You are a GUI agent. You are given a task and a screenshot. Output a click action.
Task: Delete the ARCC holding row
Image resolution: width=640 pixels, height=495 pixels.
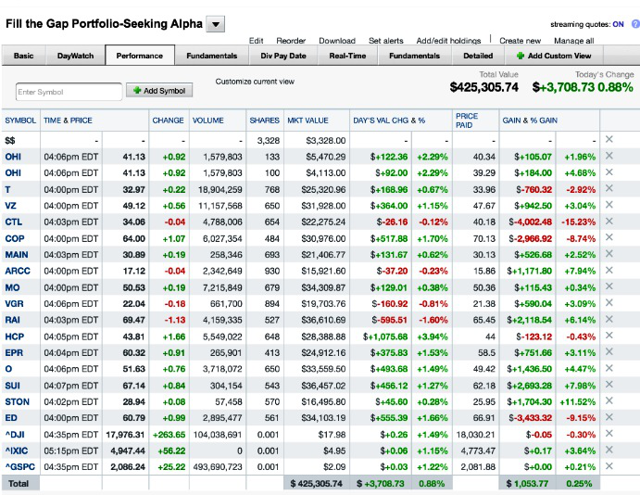click(x=609, y=270)
